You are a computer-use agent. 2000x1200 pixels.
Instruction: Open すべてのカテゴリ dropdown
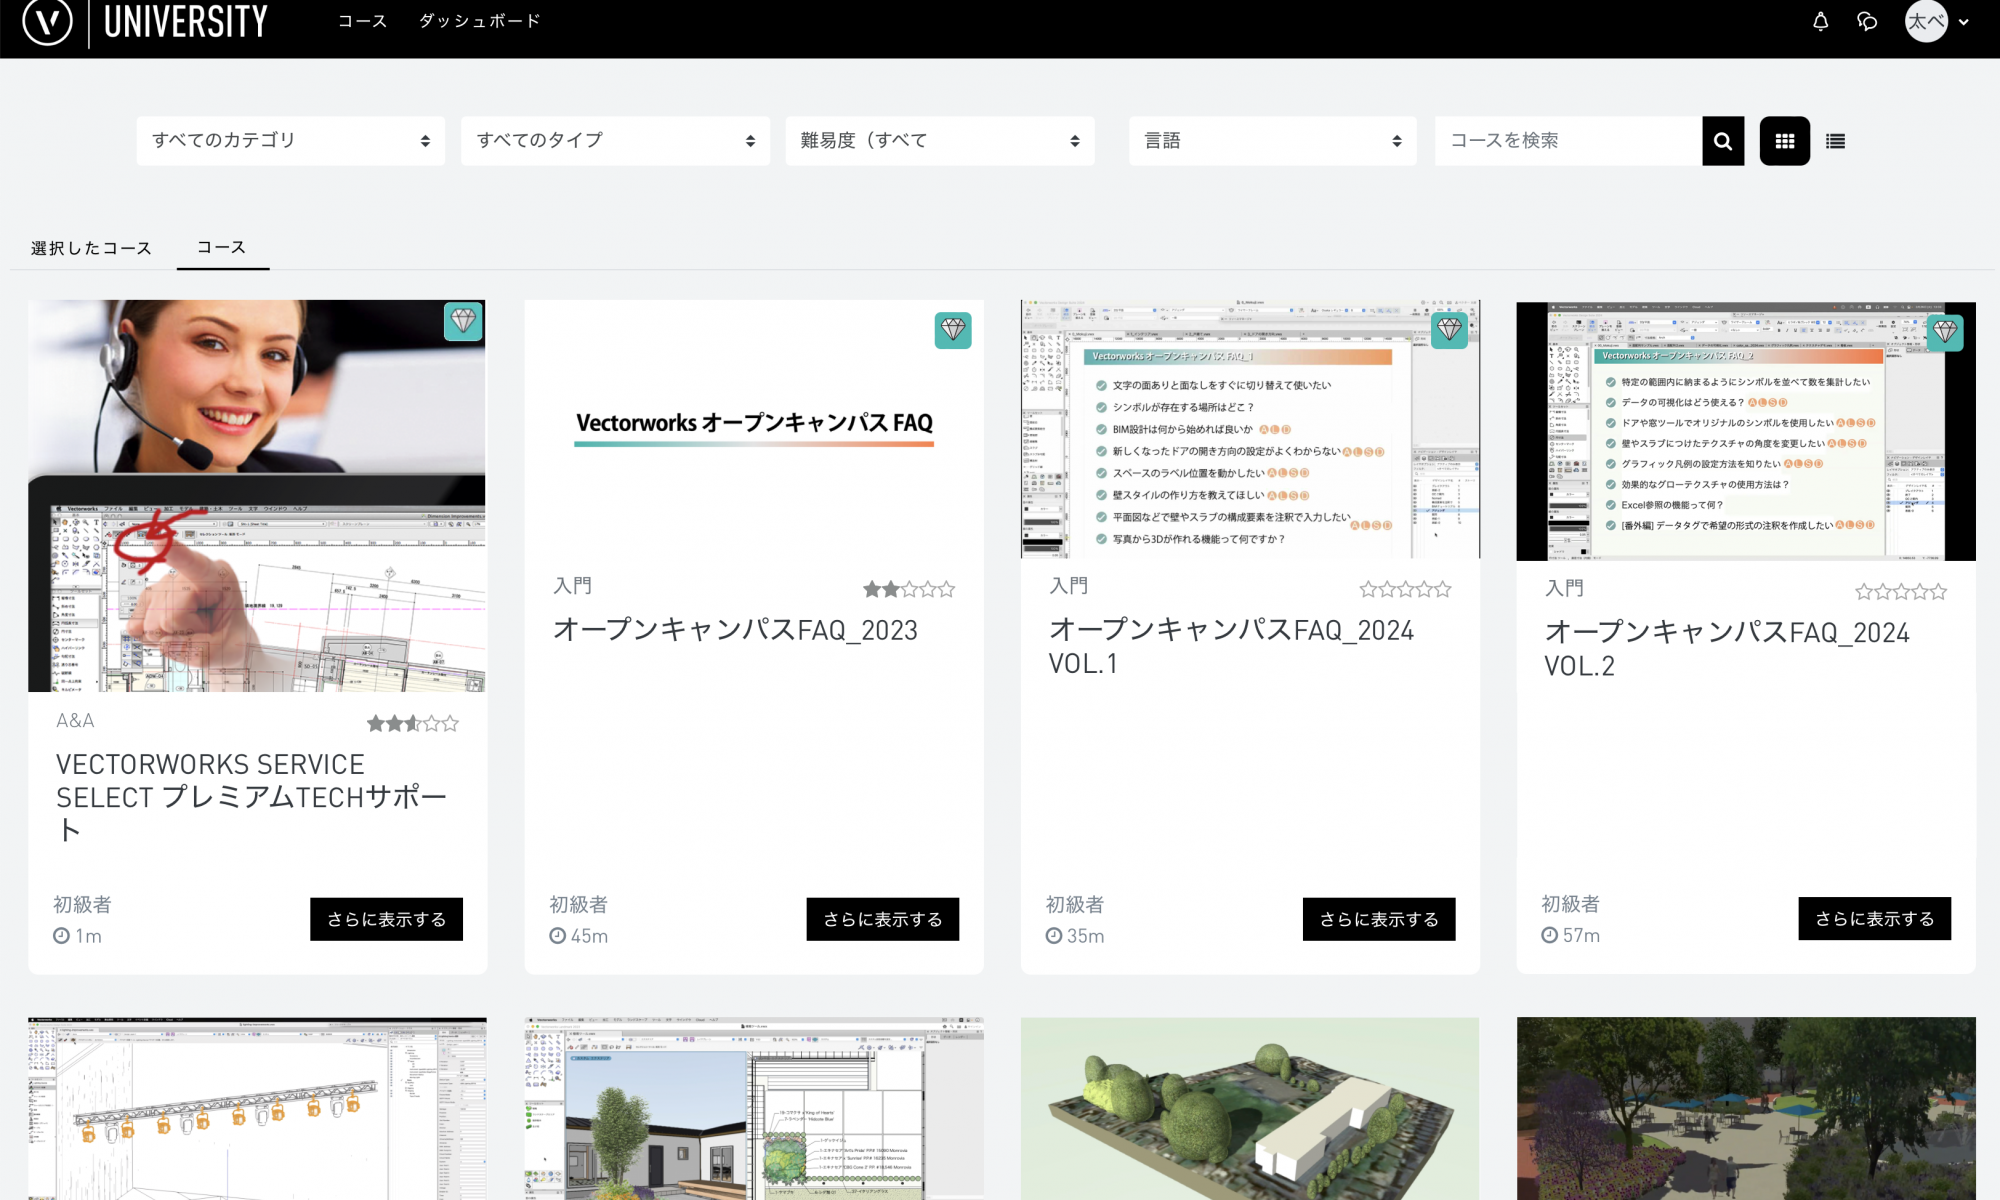[291, 141]
